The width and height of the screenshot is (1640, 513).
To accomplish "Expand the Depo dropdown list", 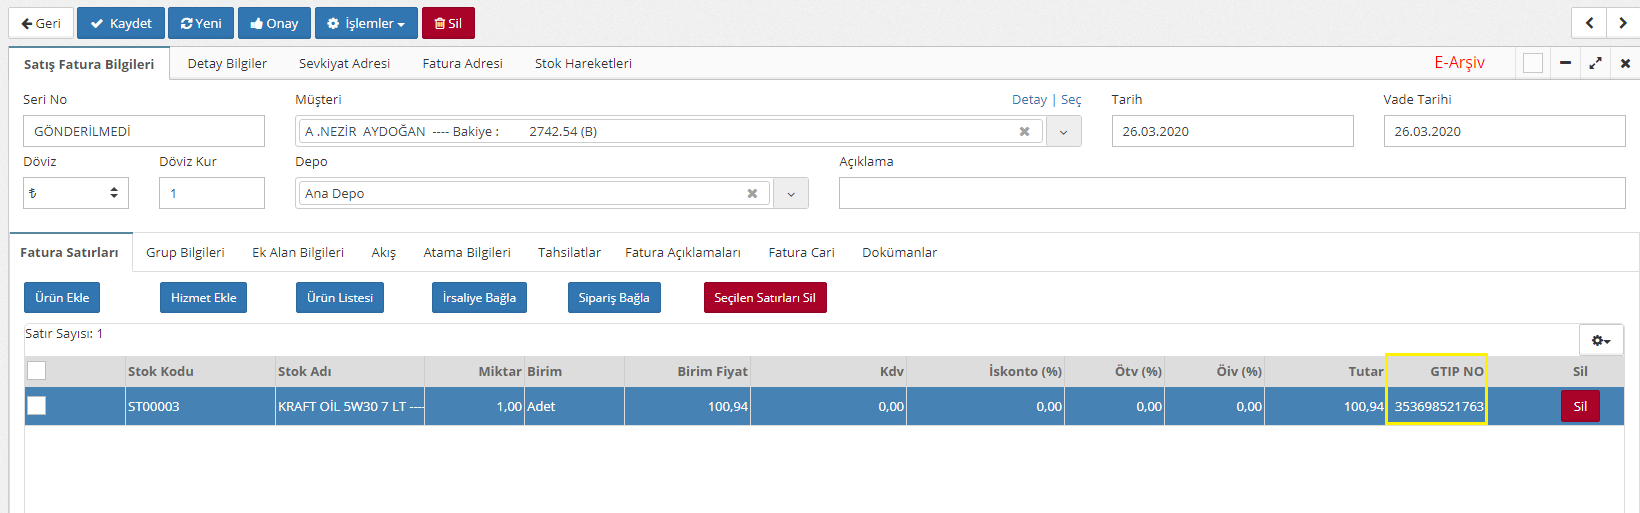I will [790, 194].
